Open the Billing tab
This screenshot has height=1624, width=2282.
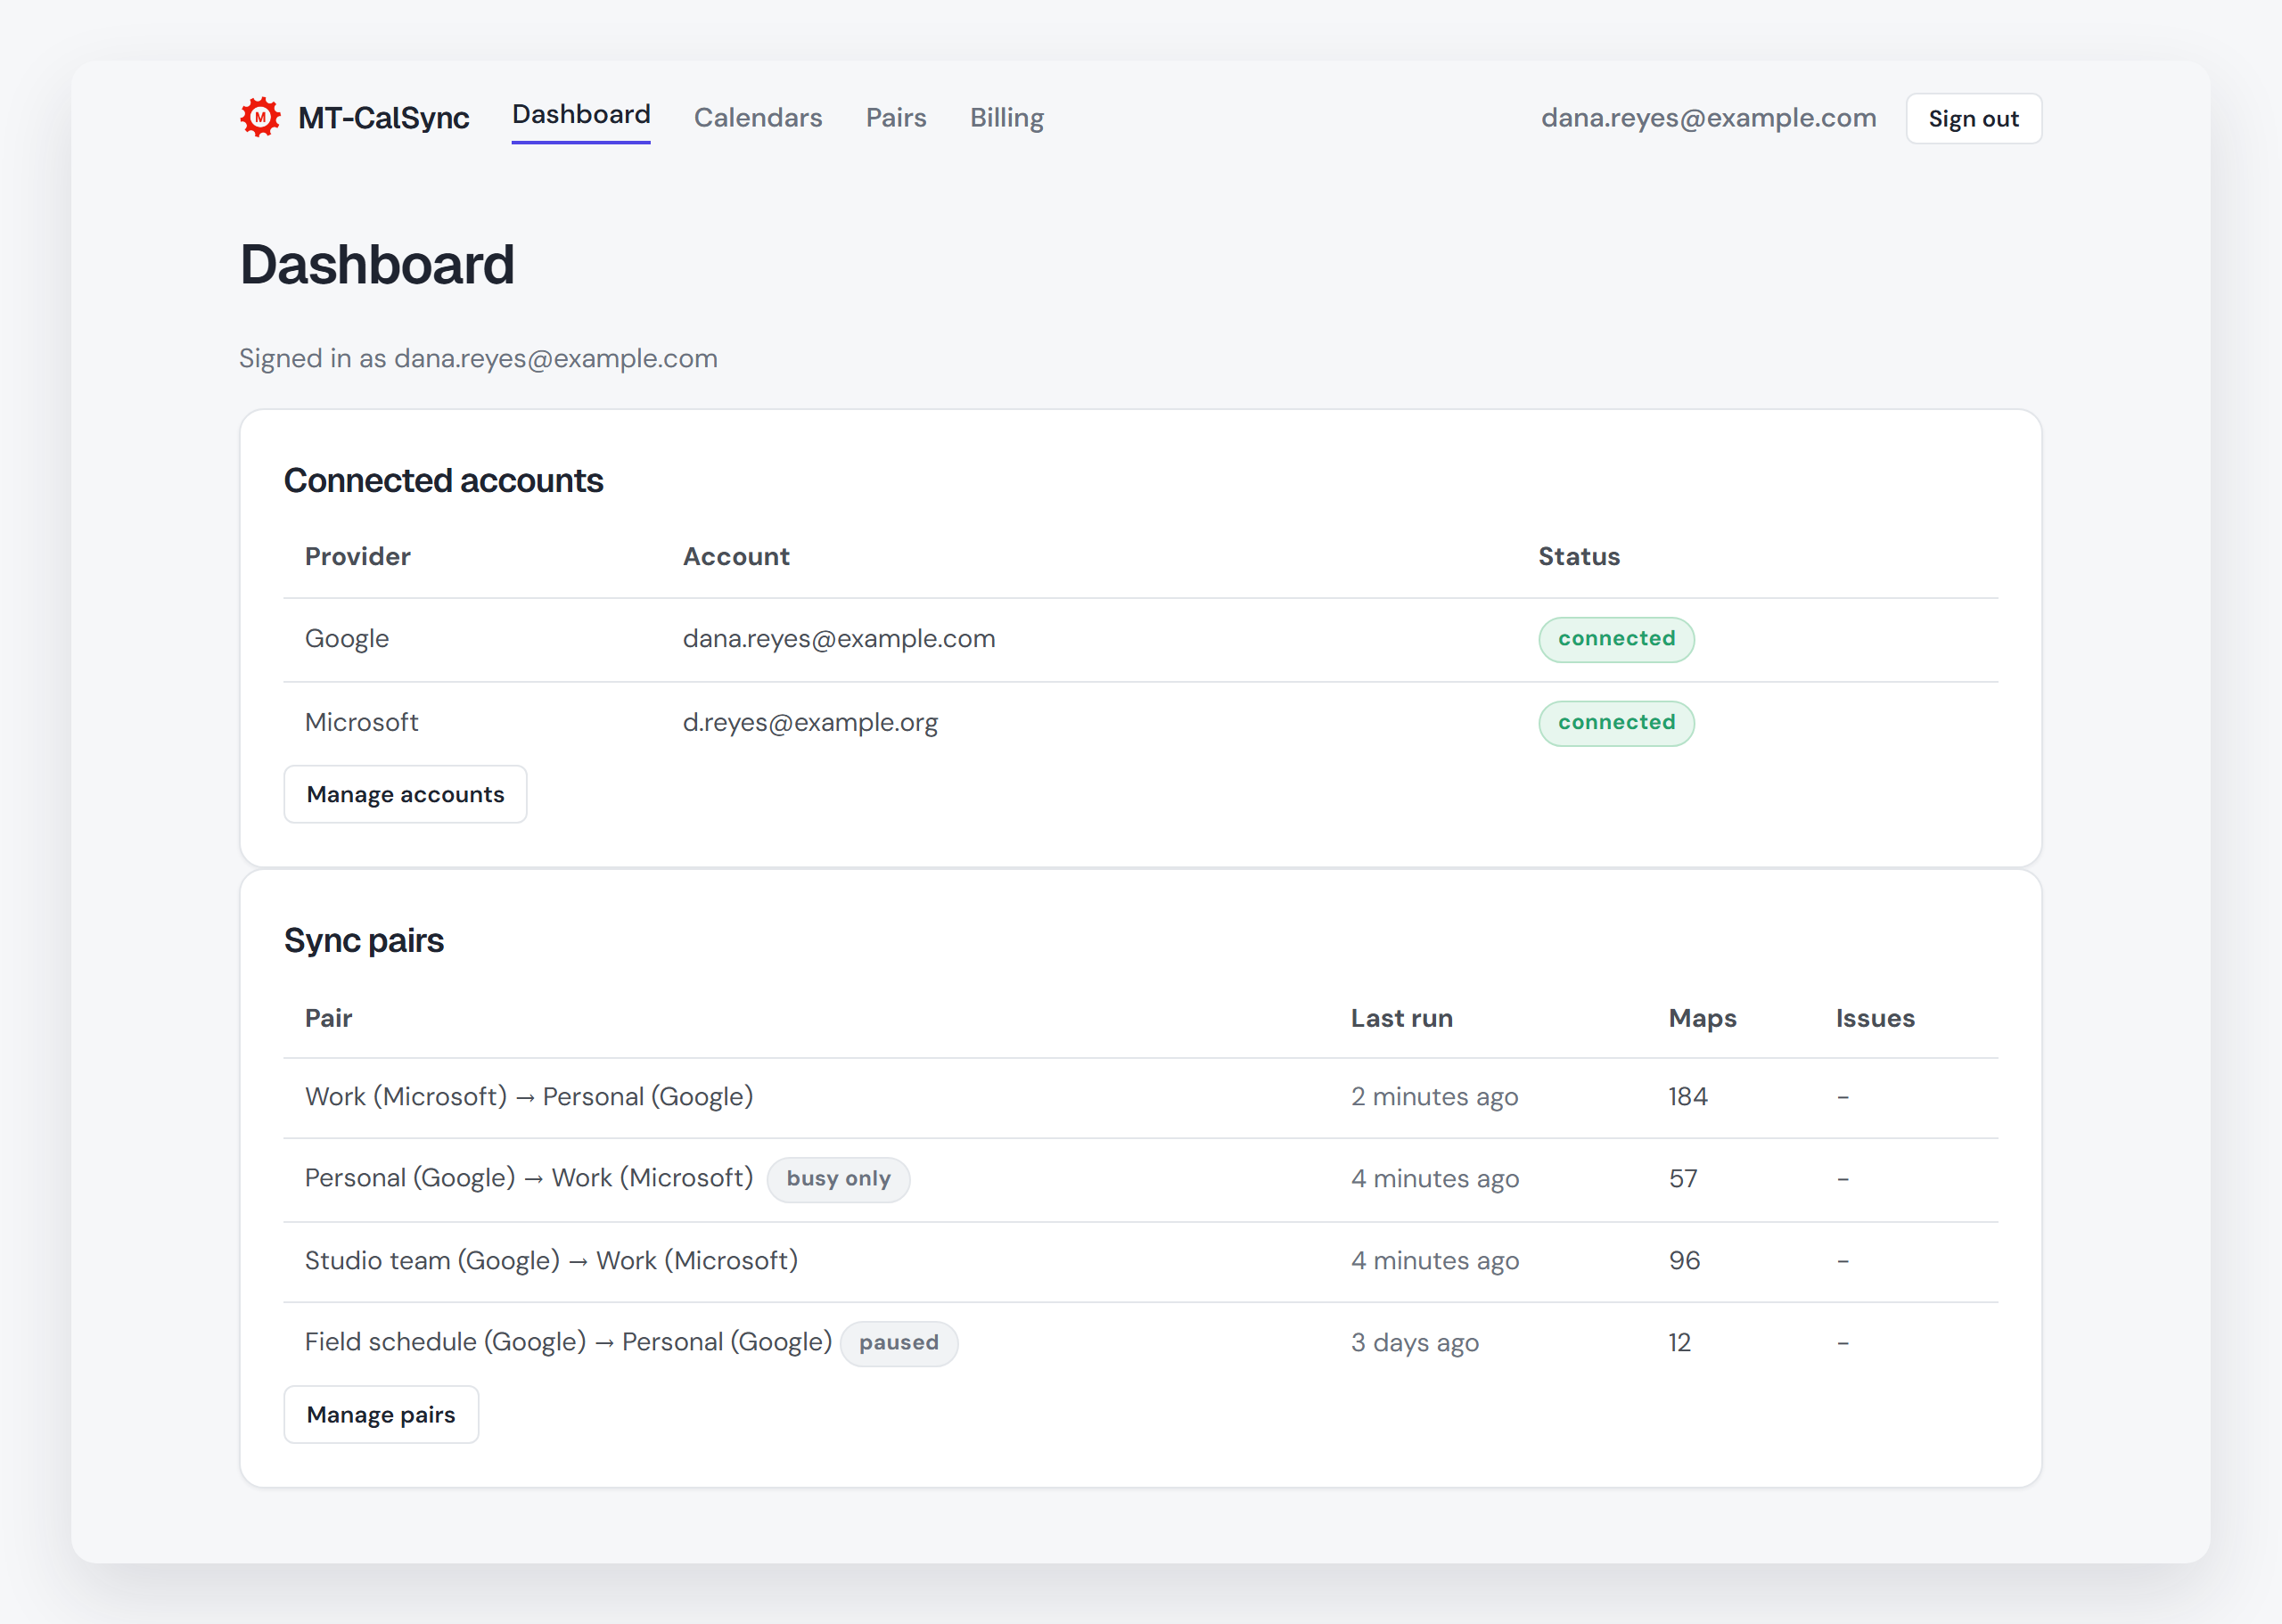(x=1007, y=118)
